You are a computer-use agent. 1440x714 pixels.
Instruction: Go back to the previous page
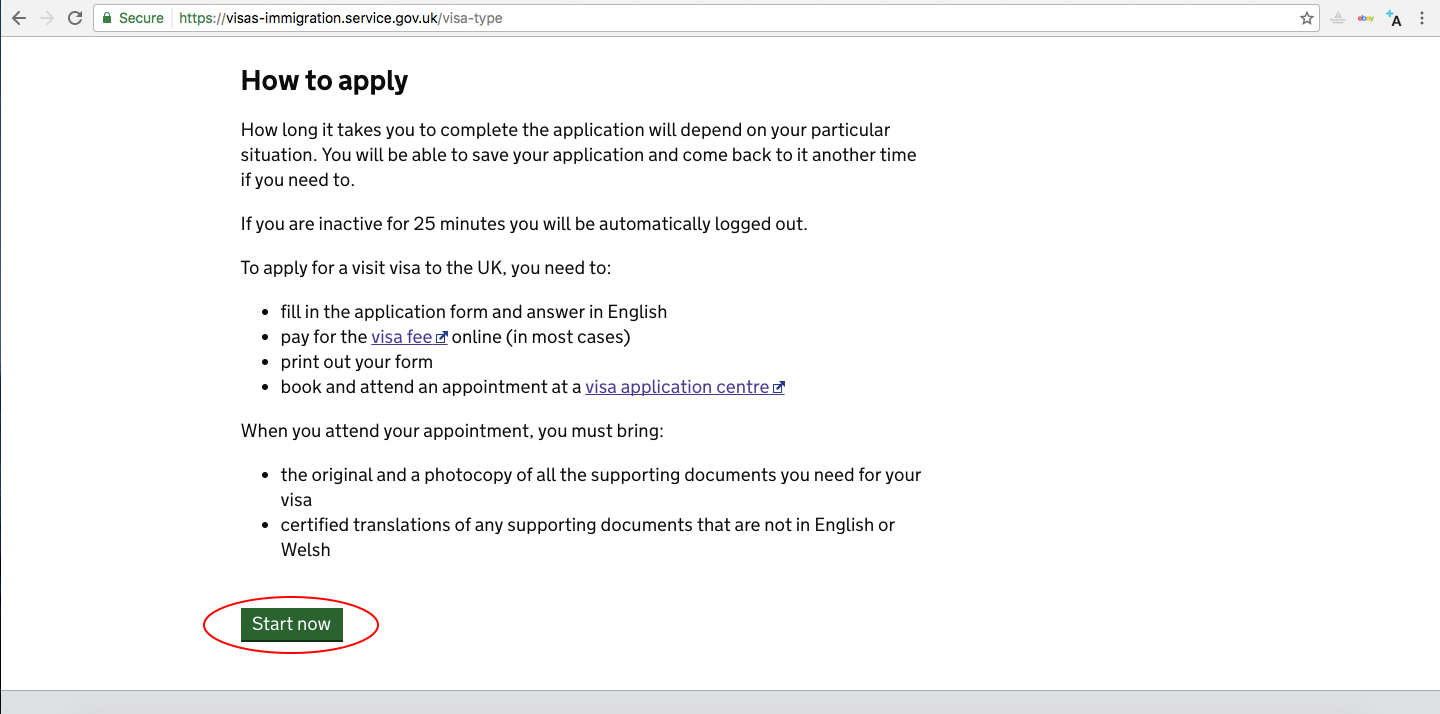pyautogui.click(x=19, y=18)
